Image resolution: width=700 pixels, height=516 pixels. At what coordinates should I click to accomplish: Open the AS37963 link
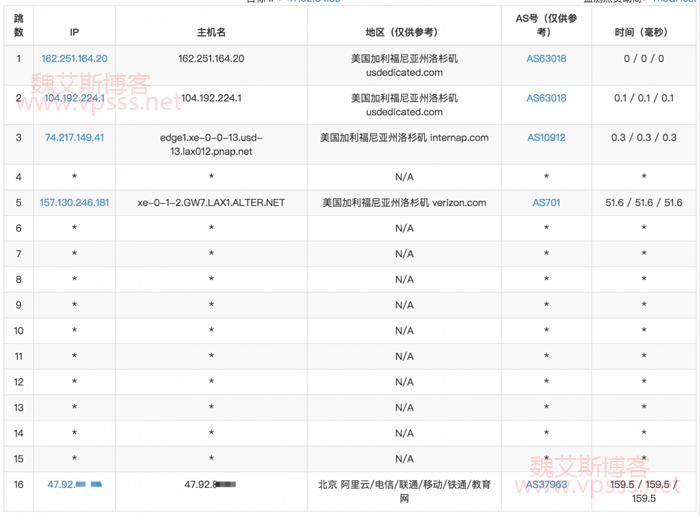(x=546, y=484)
